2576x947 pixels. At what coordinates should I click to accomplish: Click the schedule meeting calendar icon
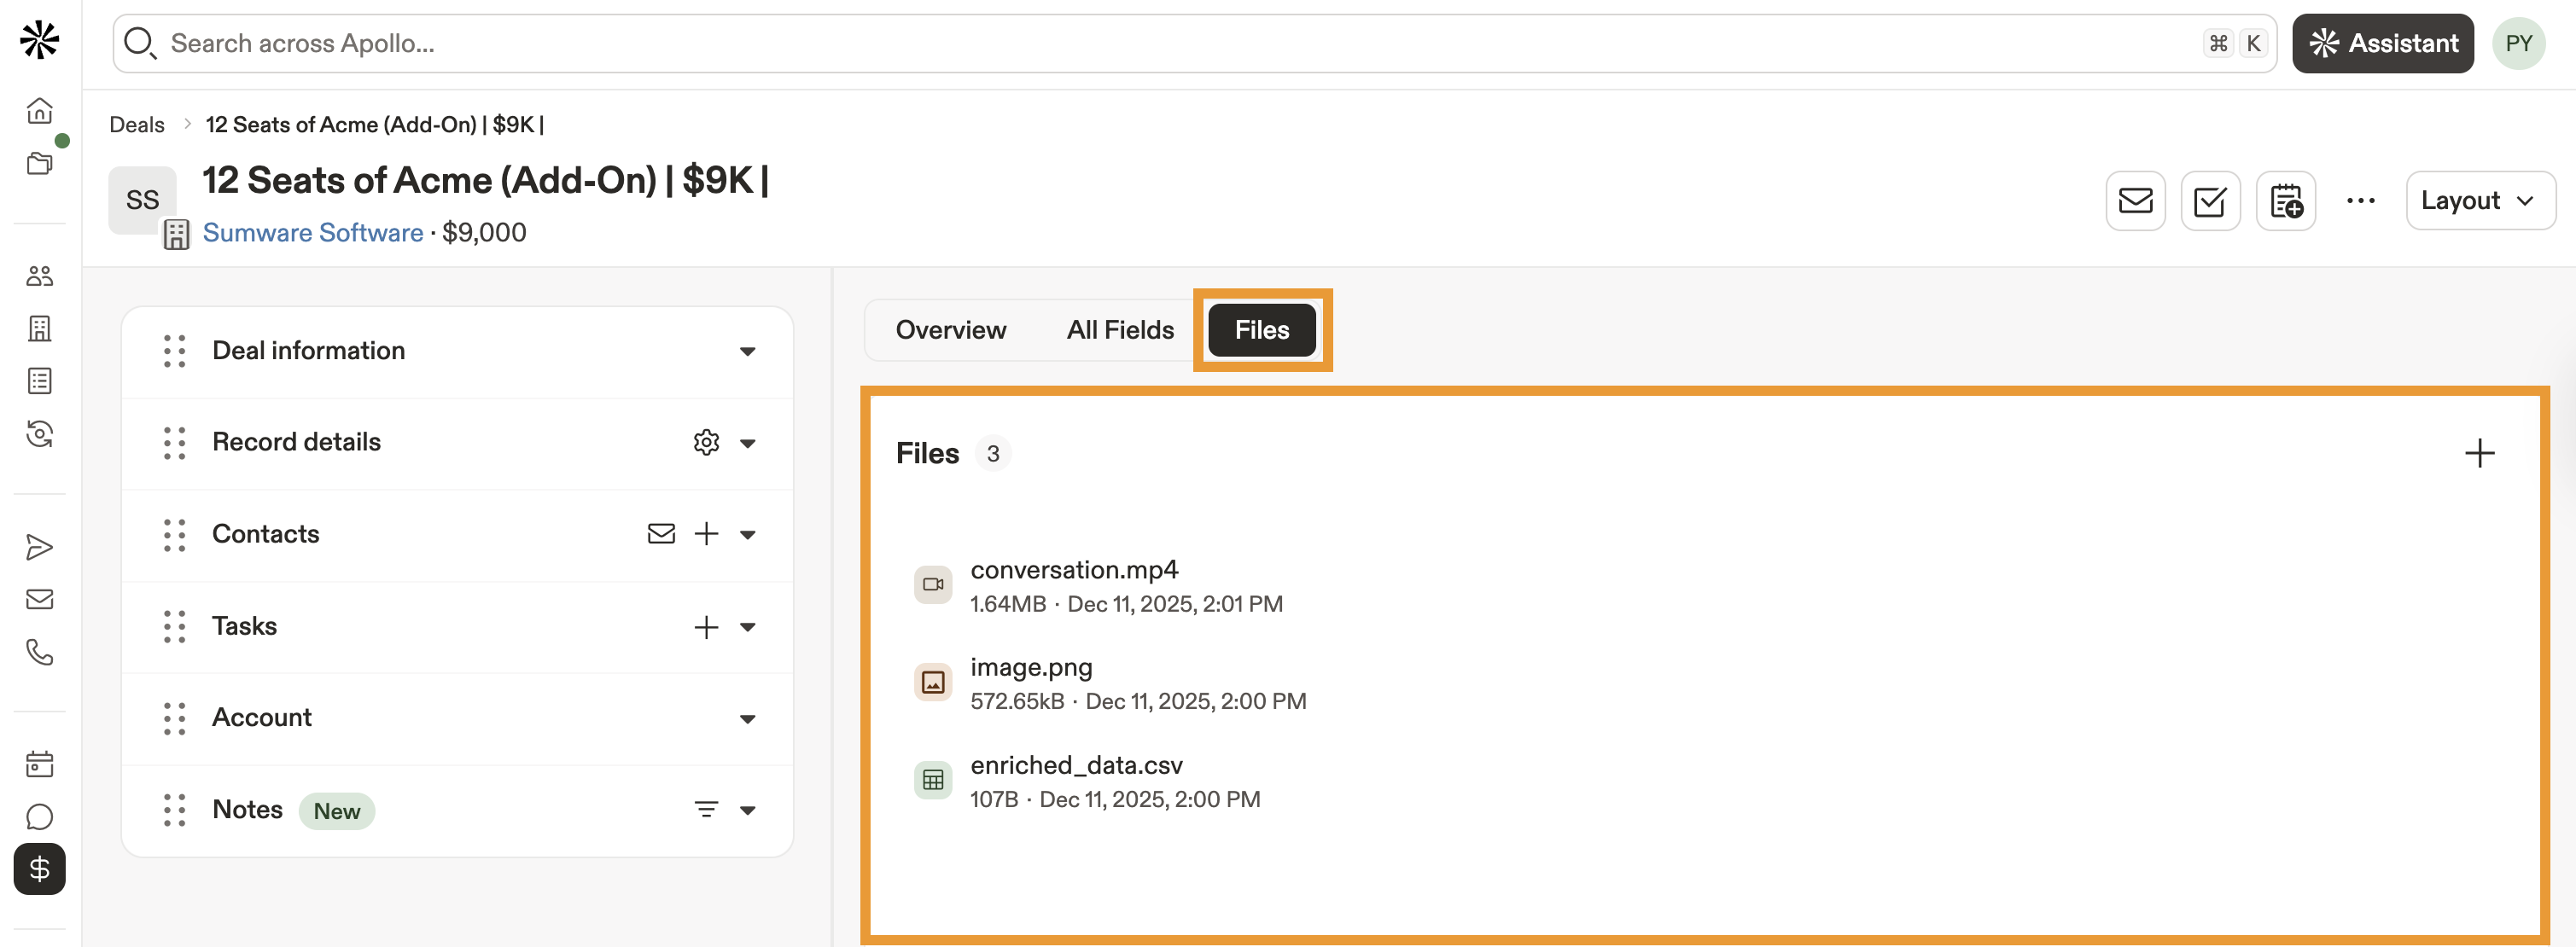2285,201
